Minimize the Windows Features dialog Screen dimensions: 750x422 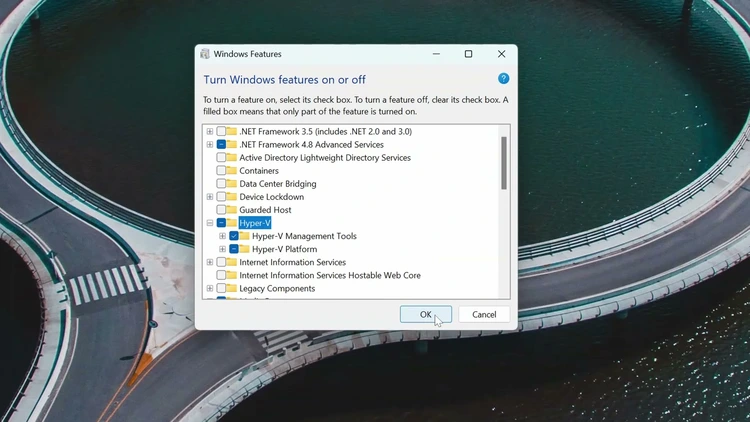pos(436,54)
